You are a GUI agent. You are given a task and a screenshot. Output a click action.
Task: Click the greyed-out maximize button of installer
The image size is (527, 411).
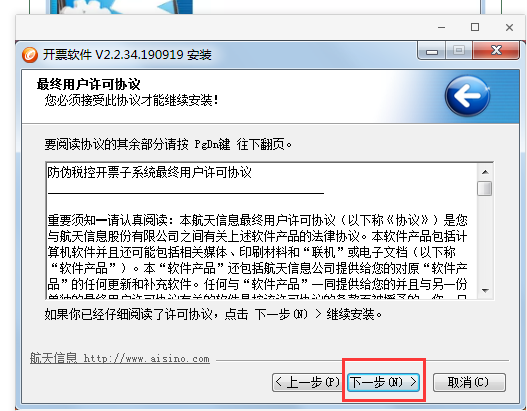(459, 51)
